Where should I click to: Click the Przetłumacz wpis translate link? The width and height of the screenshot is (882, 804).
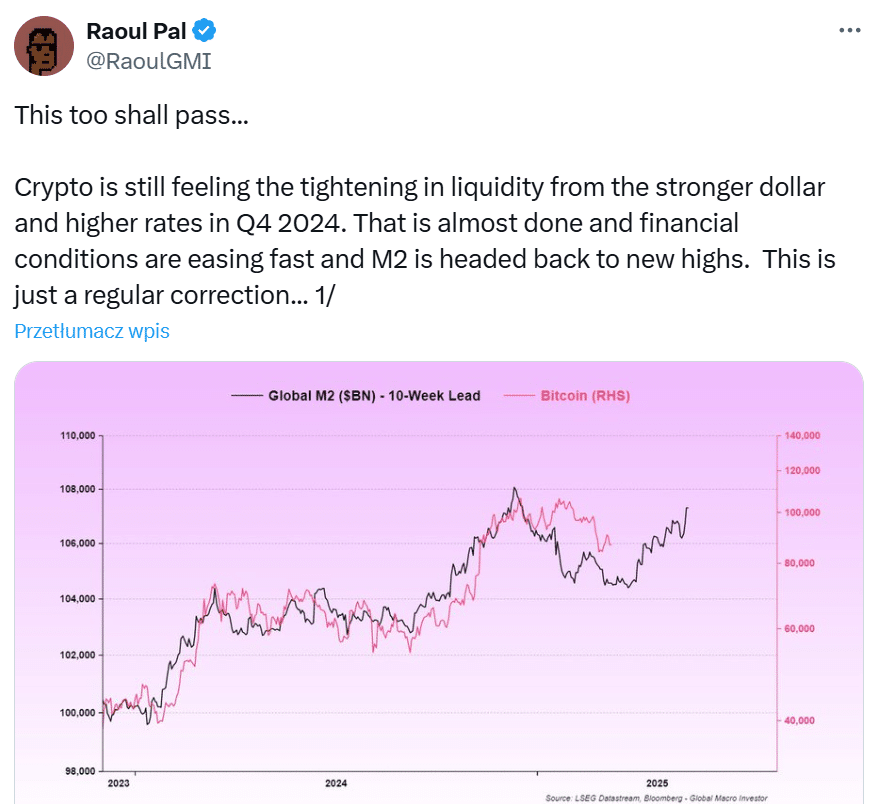92,331
